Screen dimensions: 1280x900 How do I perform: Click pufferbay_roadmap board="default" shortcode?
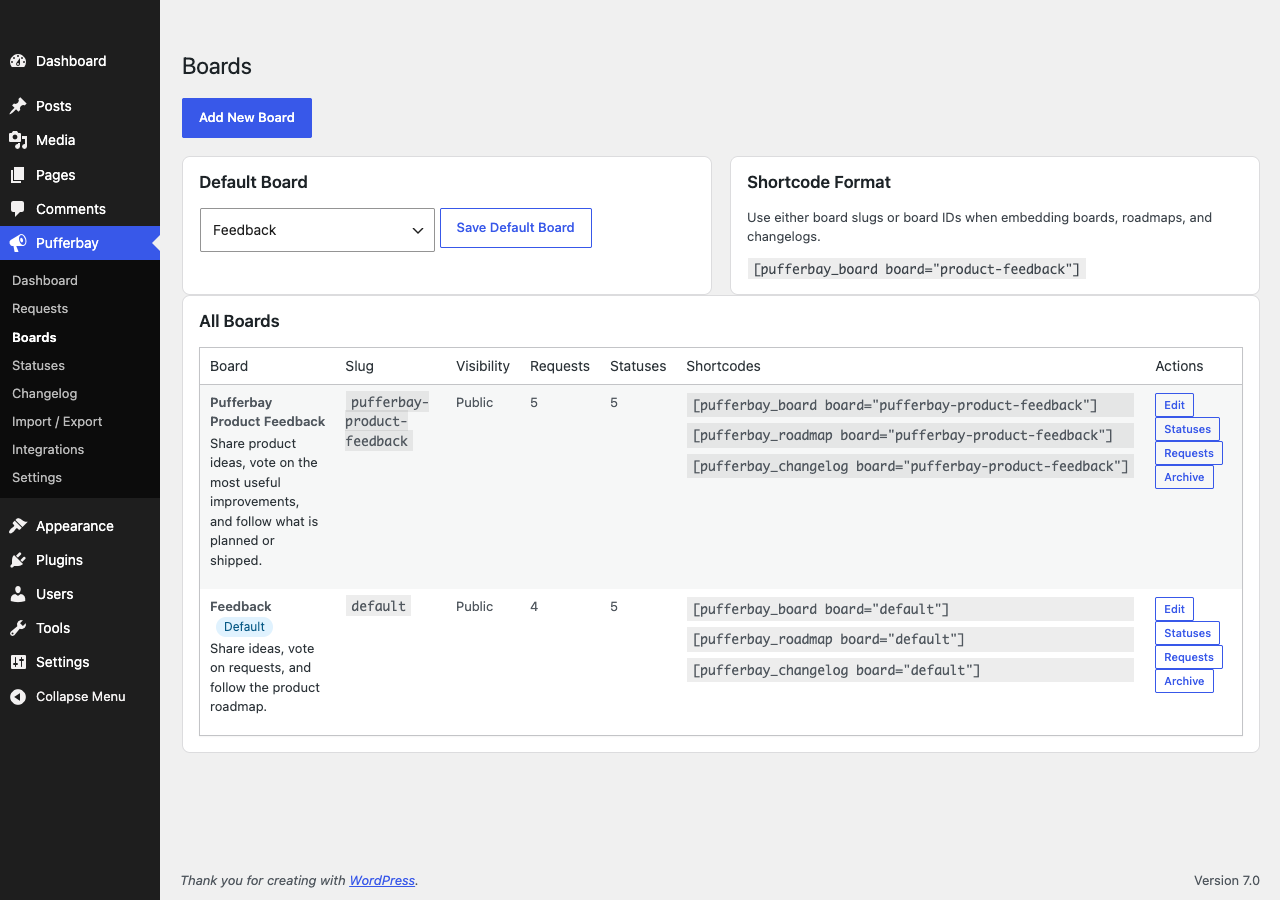[910, 639]
